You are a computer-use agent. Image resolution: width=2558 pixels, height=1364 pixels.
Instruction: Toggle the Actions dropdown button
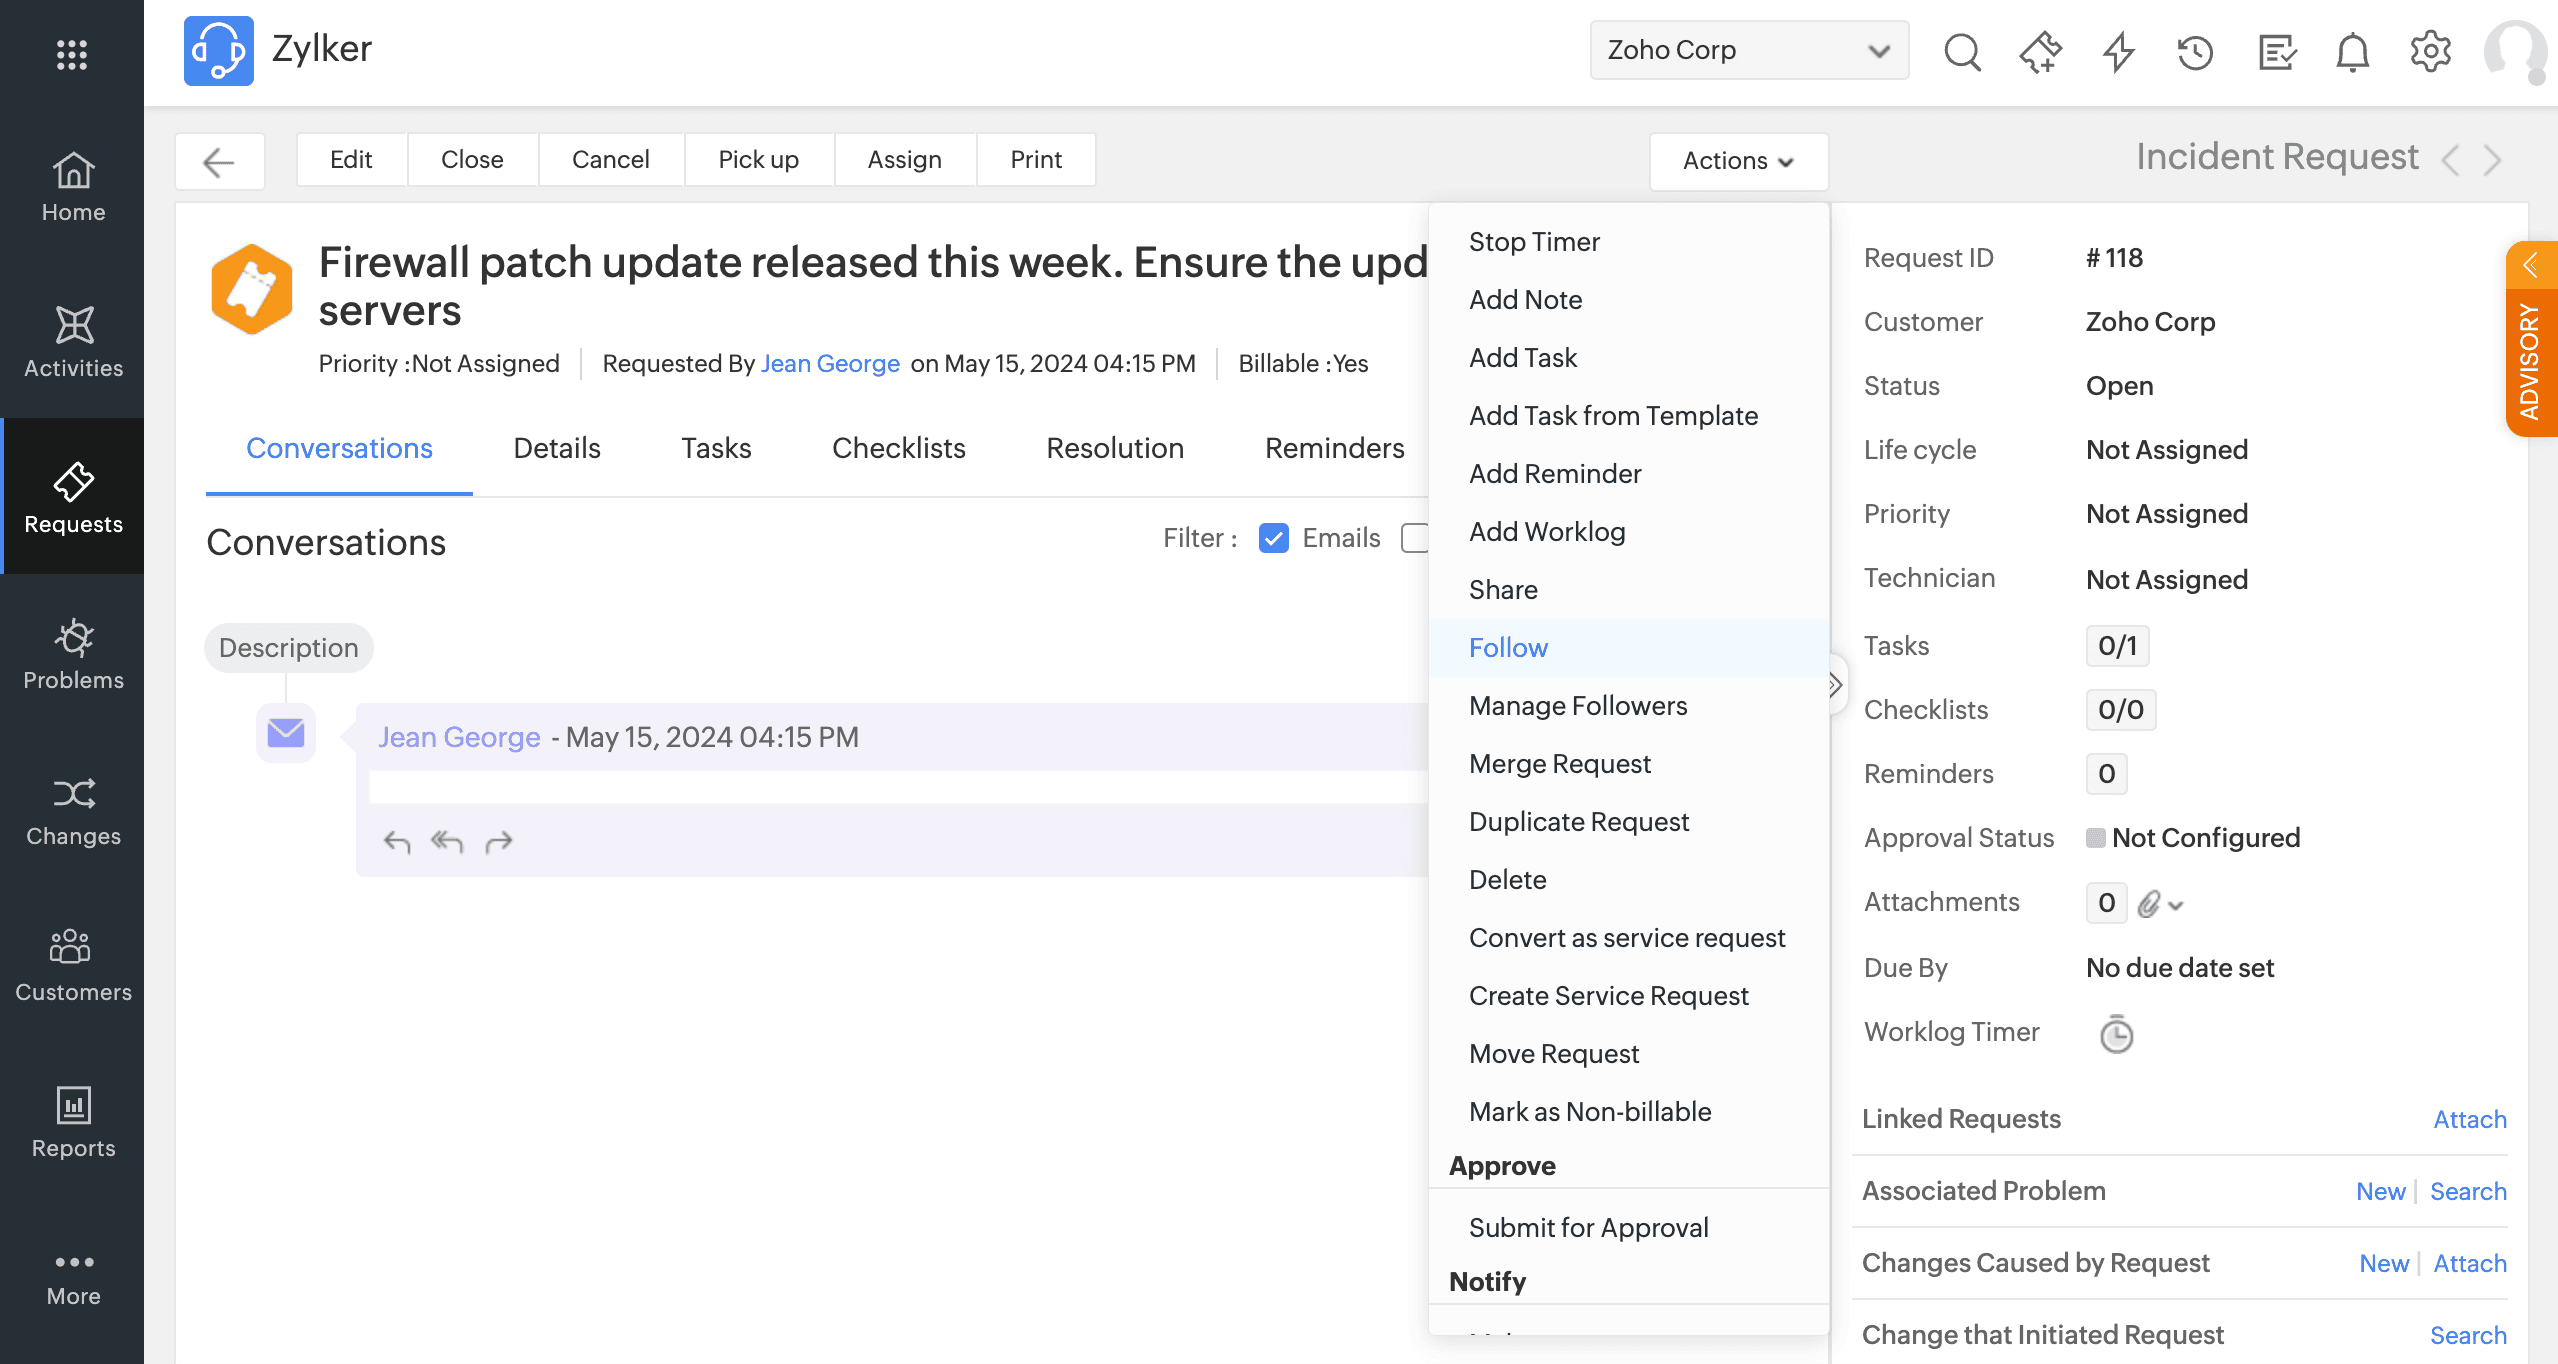coord(1738,160)
